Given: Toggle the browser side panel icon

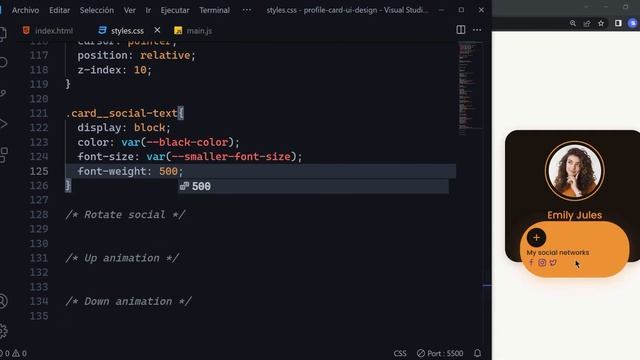Looking at the screenshot, I should 618,24.
